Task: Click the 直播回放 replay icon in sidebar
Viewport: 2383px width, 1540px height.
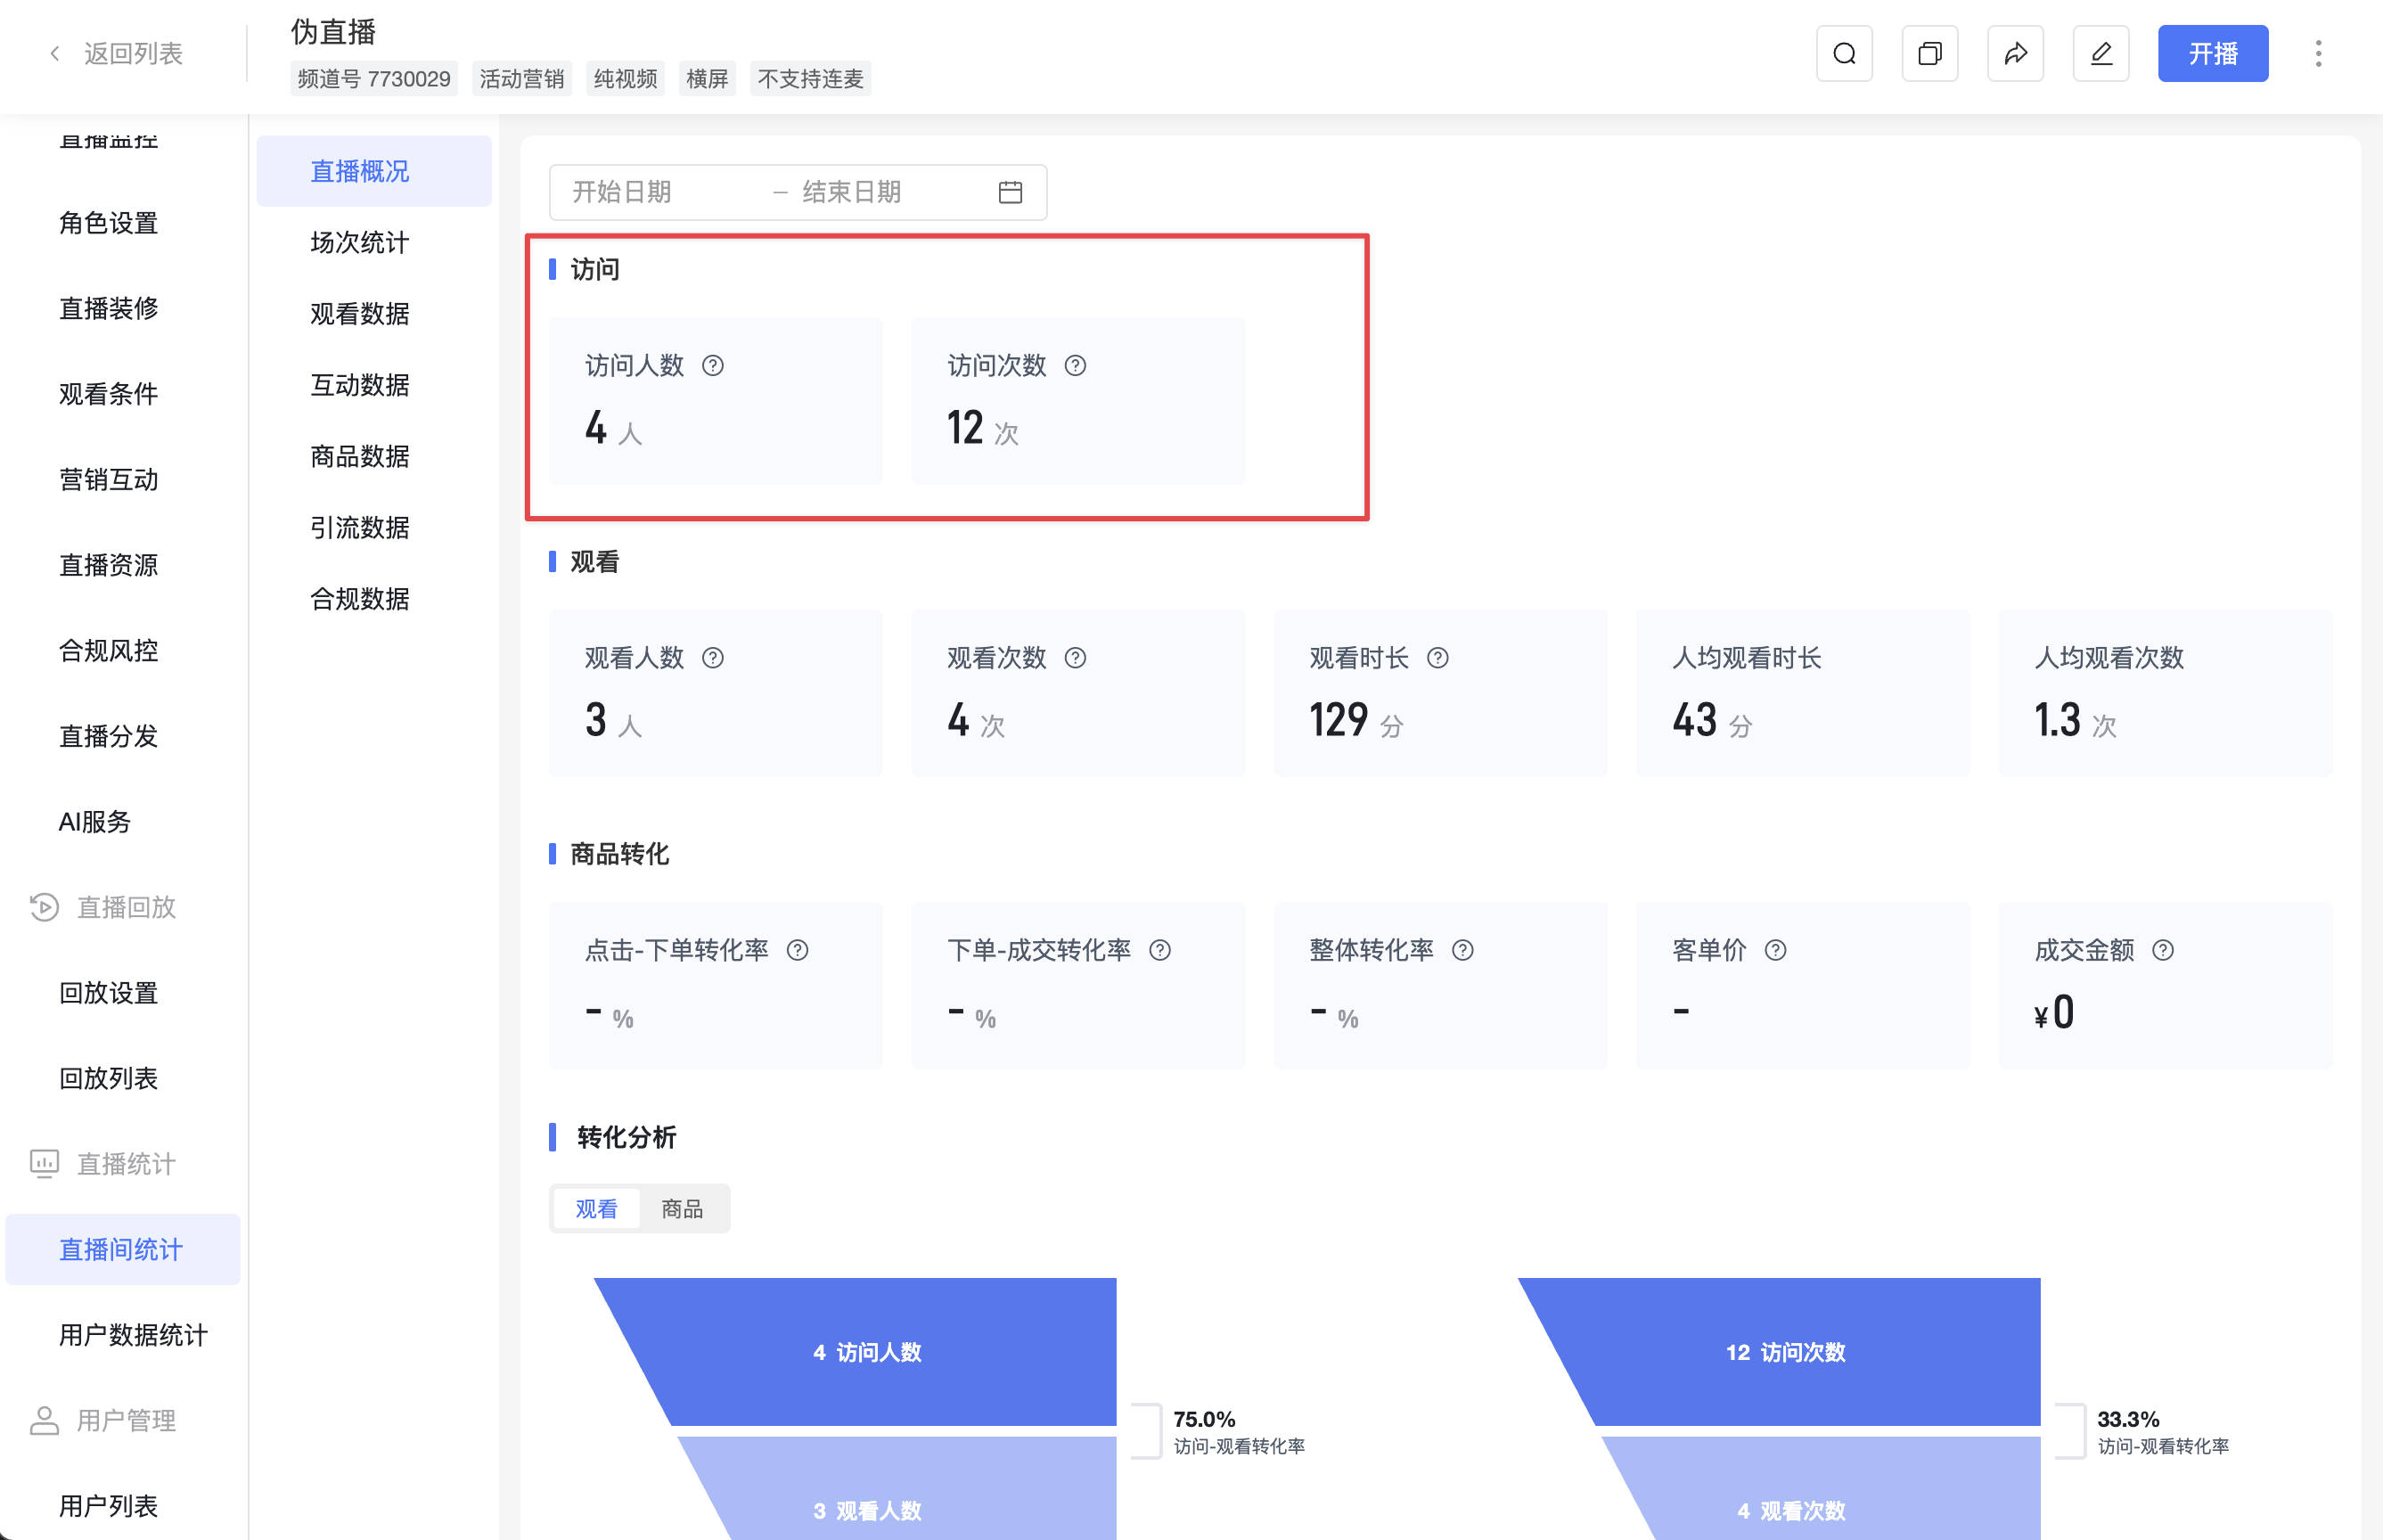Action: pyautogui.click(x=44, y=907)
